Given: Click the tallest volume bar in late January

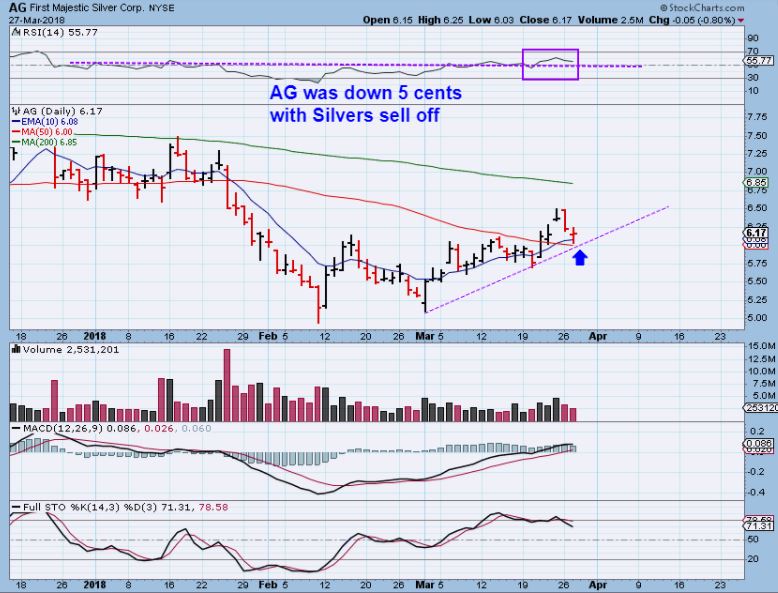Looking at the screenshot, I should coord(227,385).
